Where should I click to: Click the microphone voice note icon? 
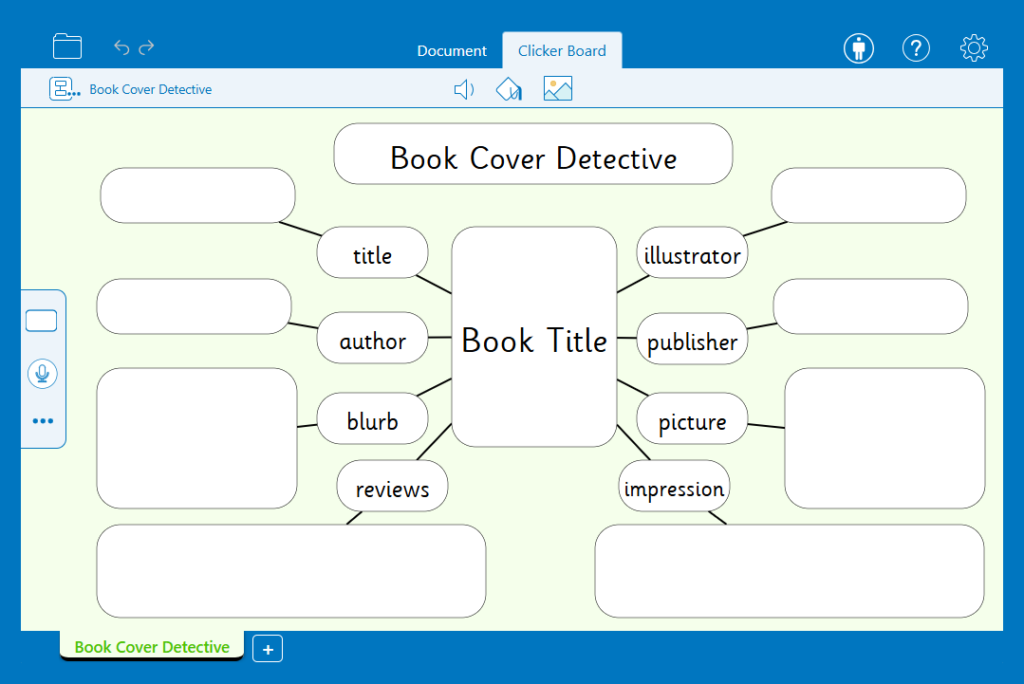tap(42, 374)
